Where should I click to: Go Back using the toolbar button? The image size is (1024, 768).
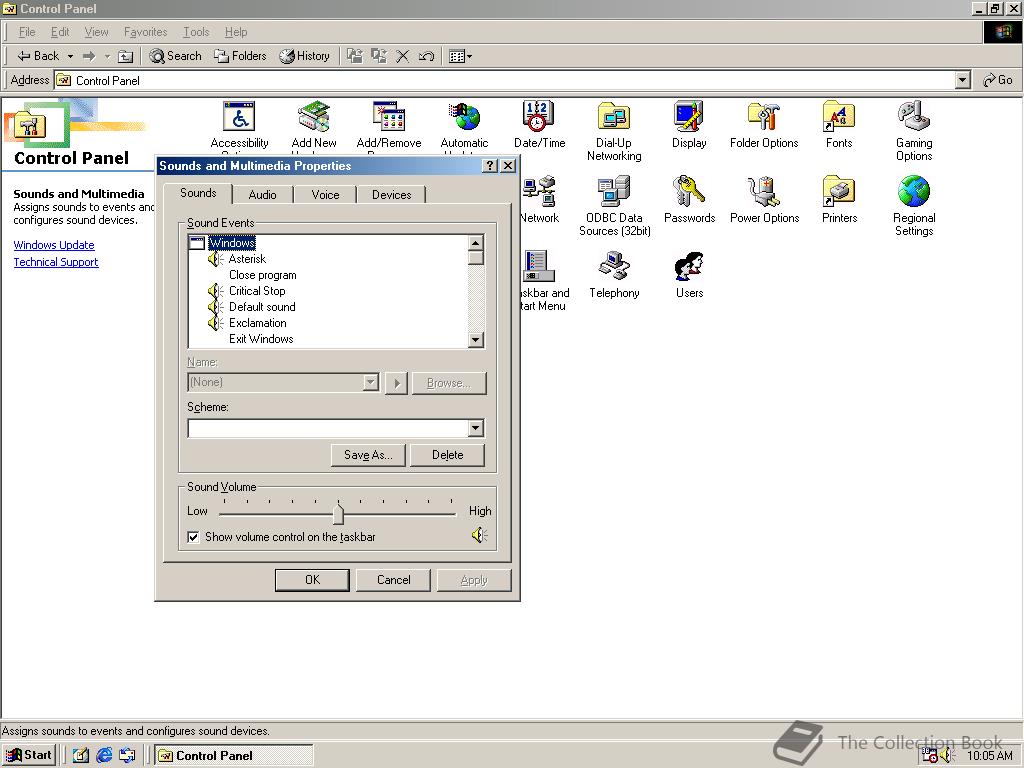(x=39, y=56)
